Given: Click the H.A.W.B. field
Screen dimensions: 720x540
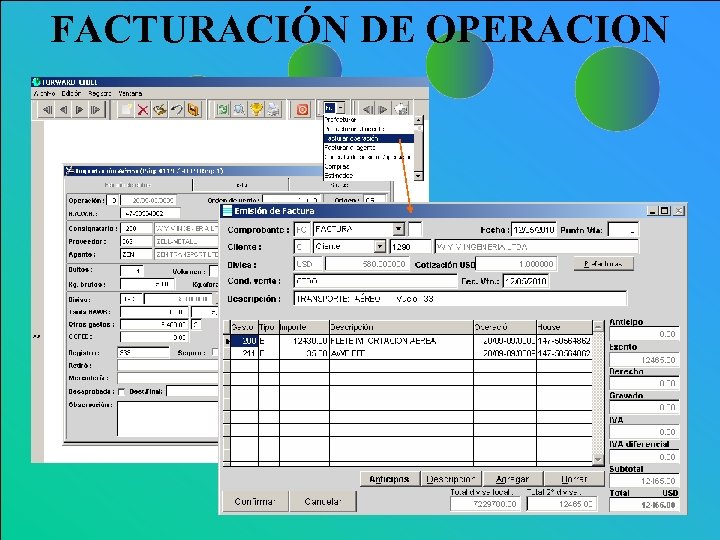Looking at the screenshot, I should click(150, 214).
